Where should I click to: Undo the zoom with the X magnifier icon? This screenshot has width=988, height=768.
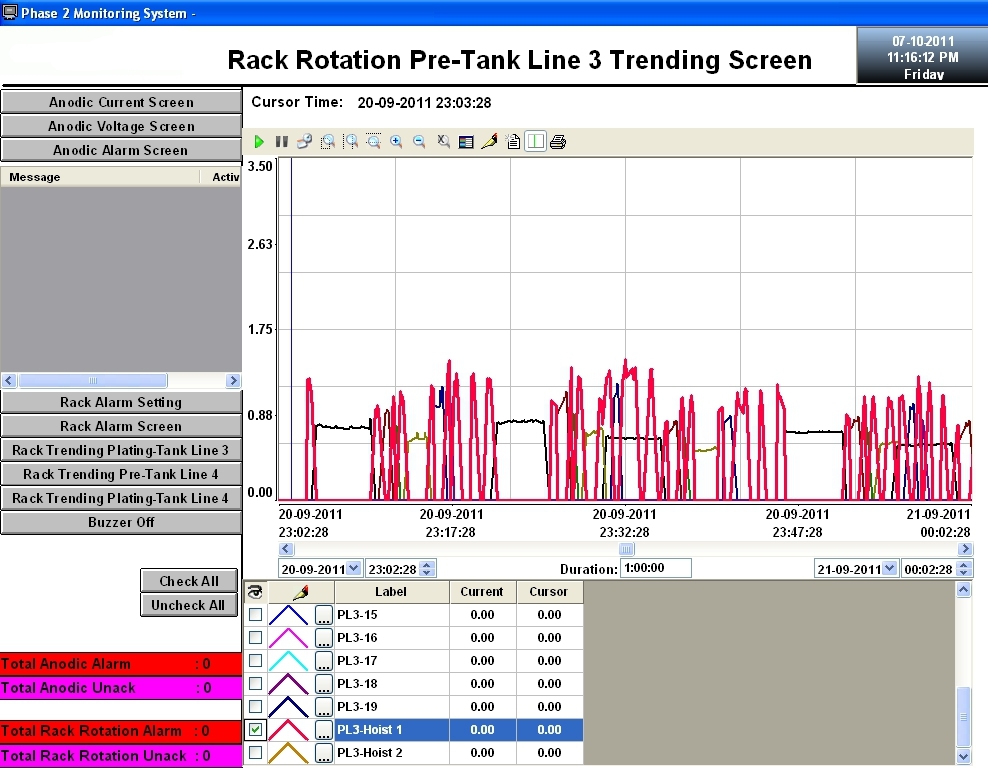click(443, 141)
